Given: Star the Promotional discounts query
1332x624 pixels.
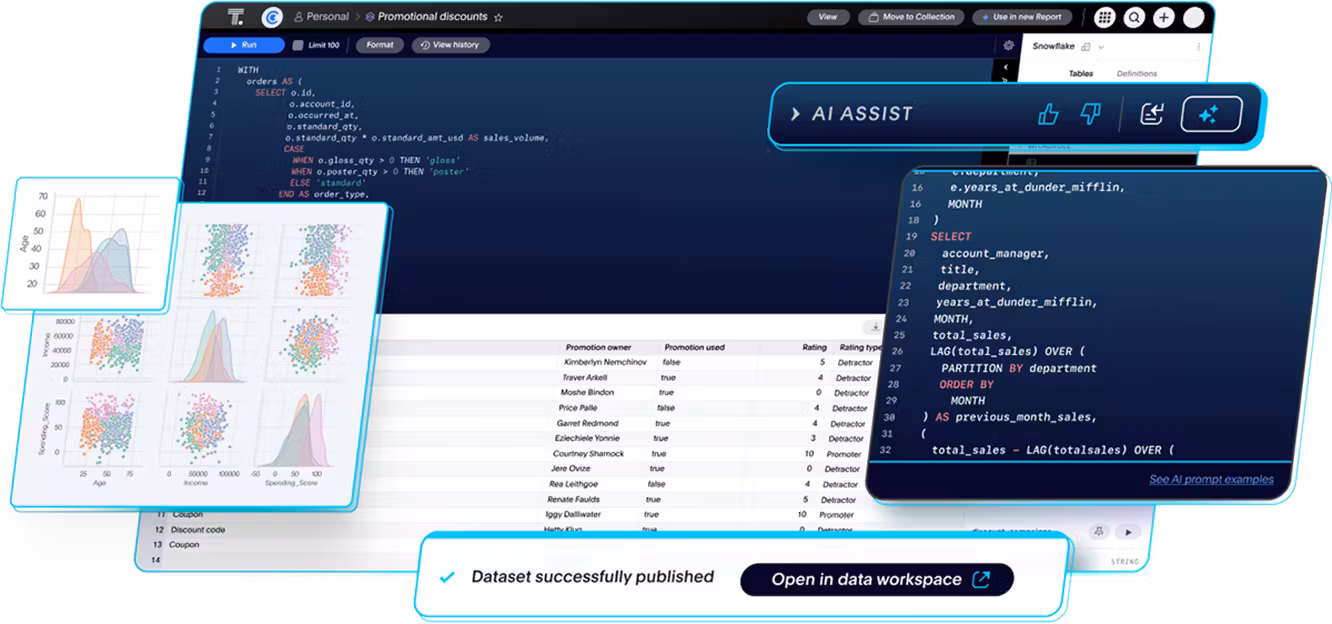Looking at the screenshot, I should coord(499,17).
